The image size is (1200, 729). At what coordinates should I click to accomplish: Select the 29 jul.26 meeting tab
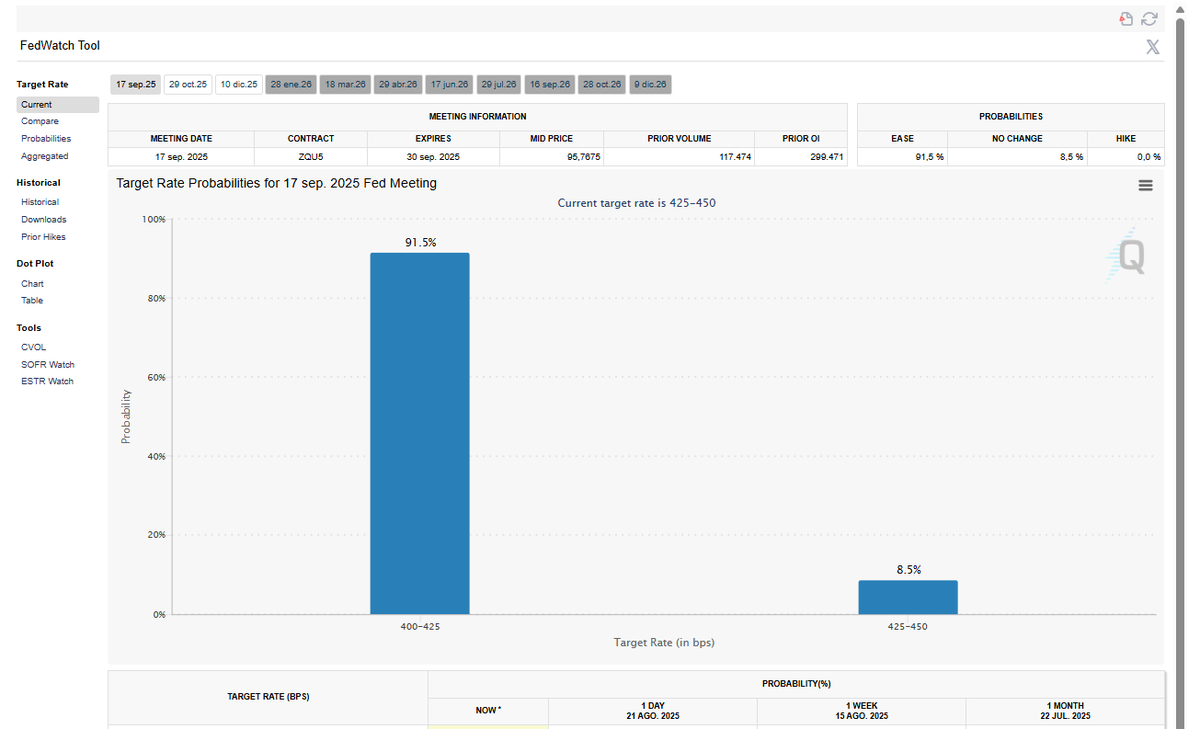[499, 85]
